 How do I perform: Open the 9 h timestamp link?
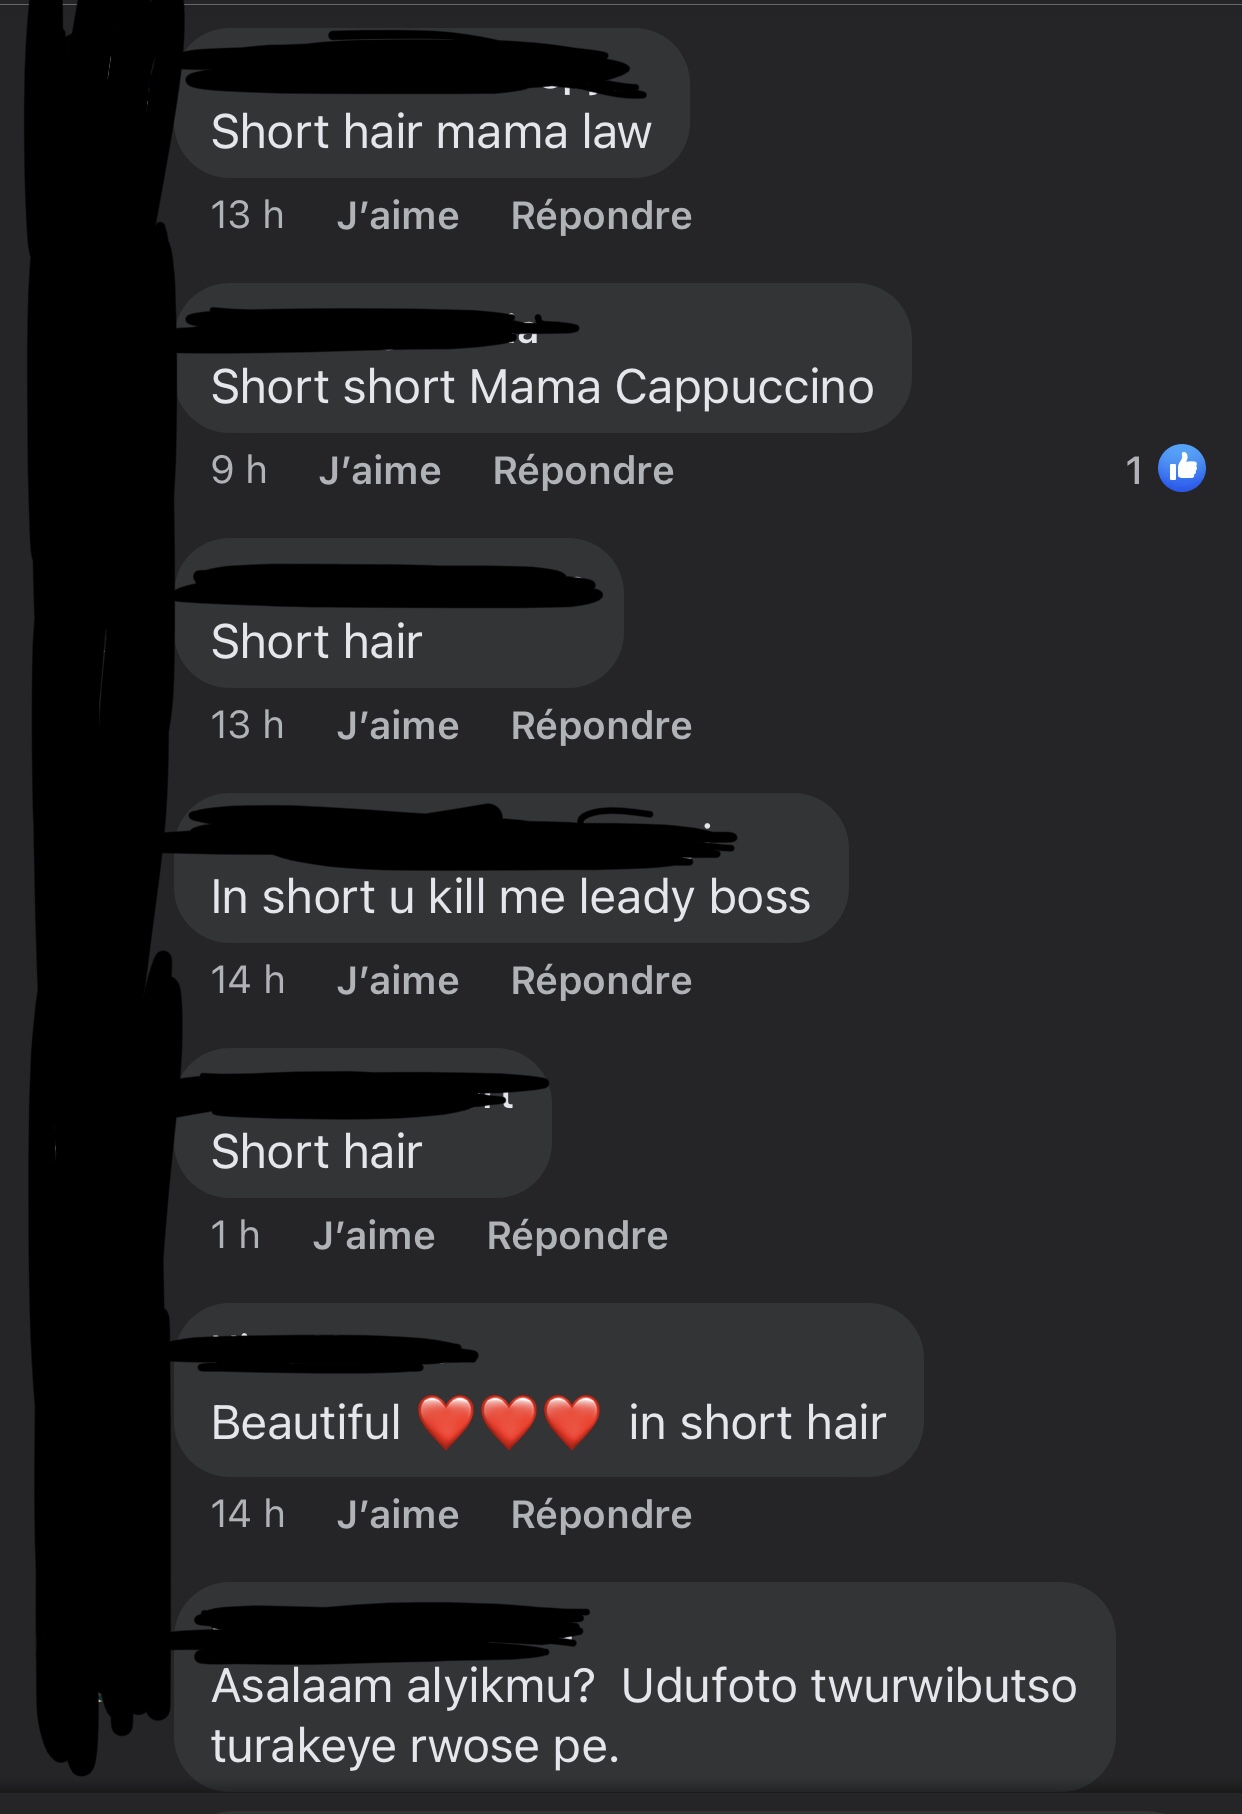pyautogui.click(x=239, y=470)
